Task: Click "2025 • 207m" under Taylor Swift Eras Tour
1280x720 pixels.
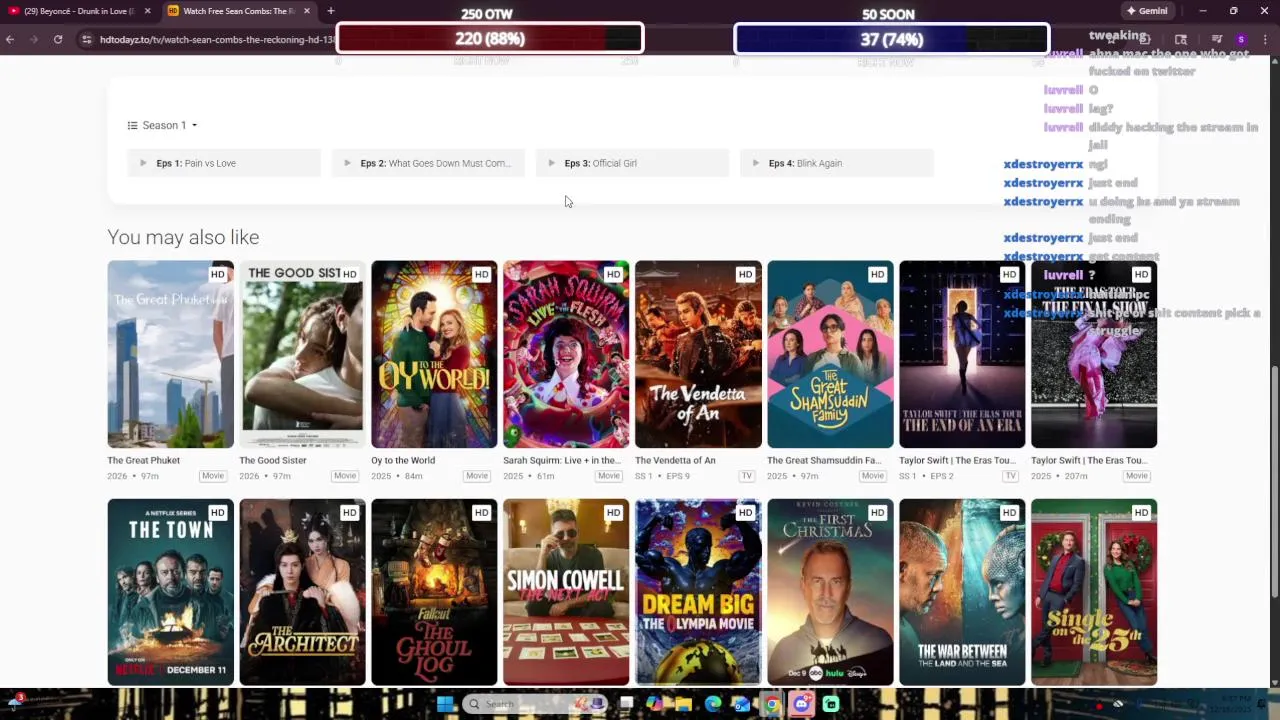Action: 1059,476
